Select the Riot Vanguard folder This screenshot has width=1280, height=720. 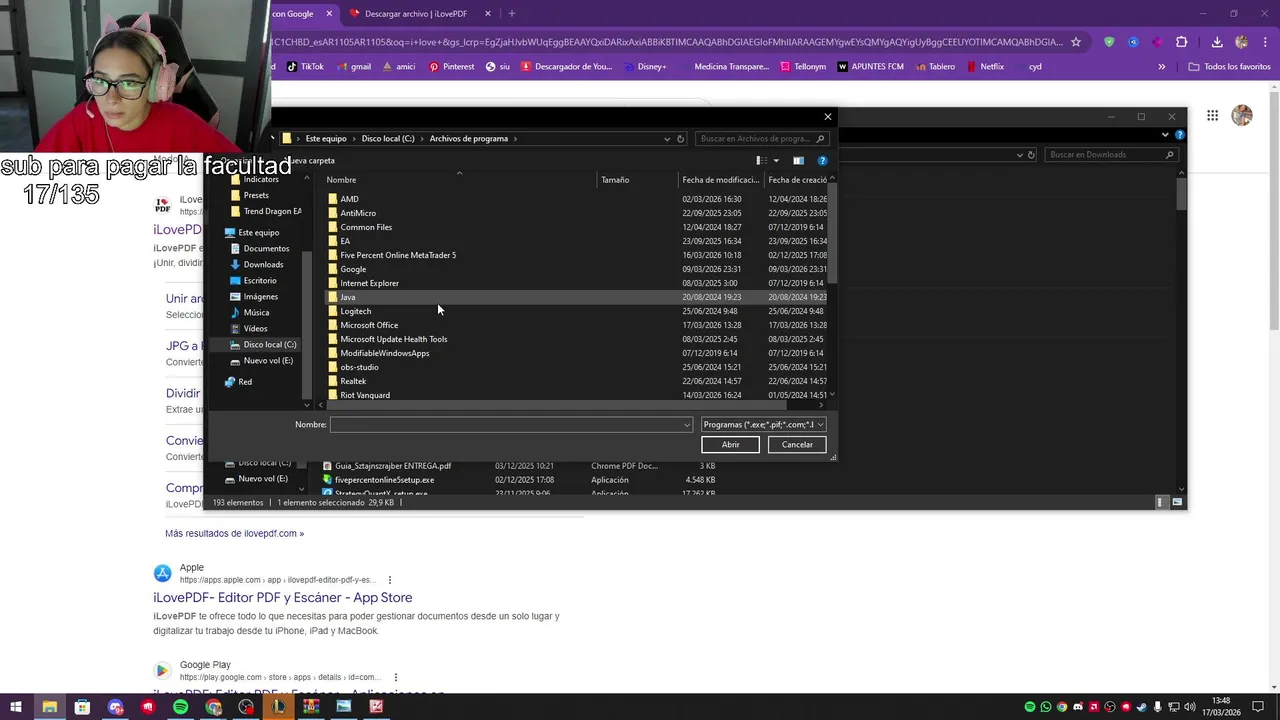[364, 395]
